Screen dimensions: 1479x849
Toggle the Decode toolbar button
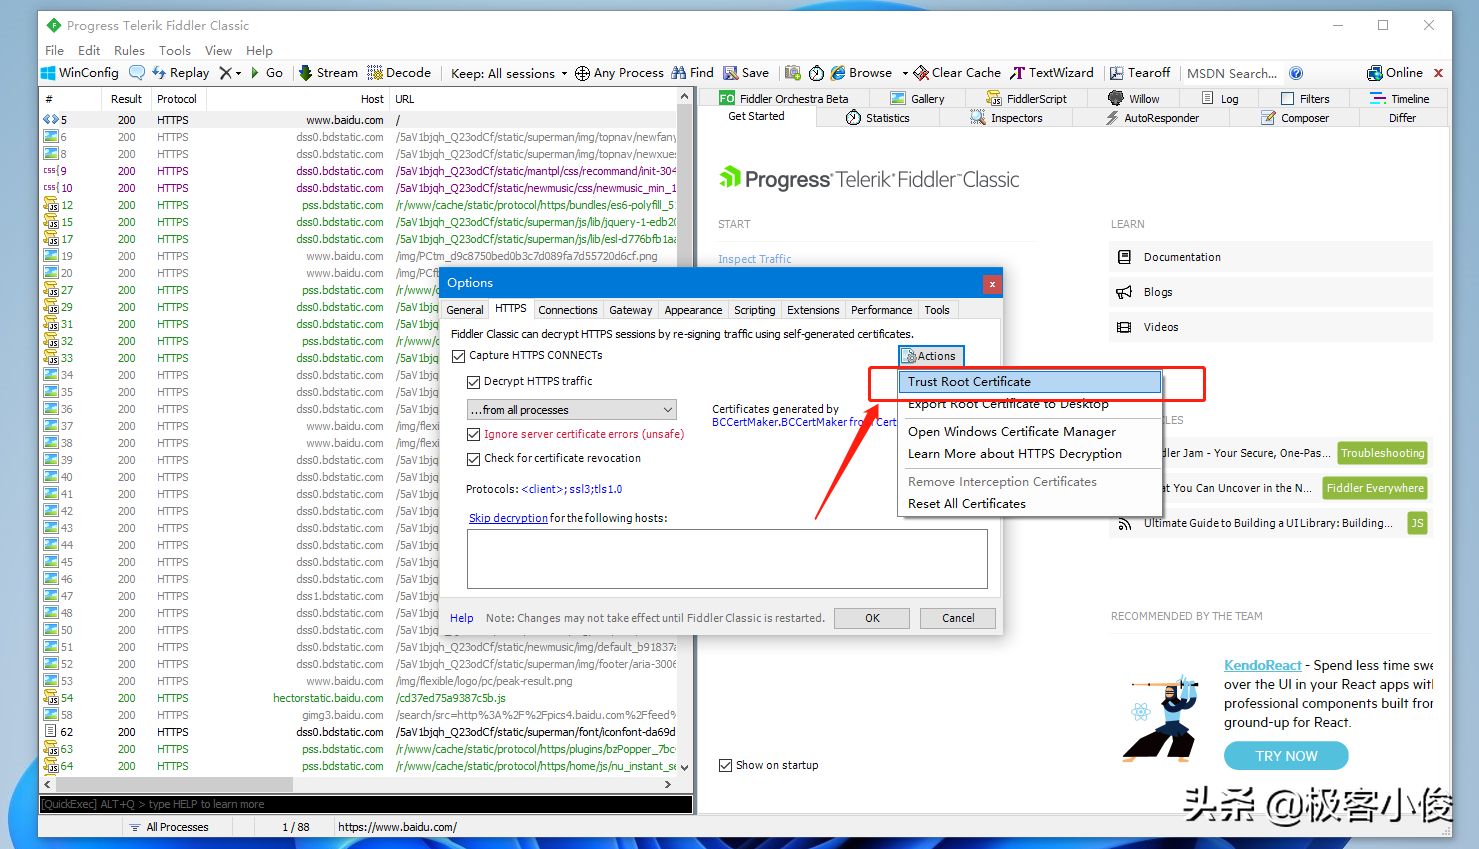click(x=399, y=73)
